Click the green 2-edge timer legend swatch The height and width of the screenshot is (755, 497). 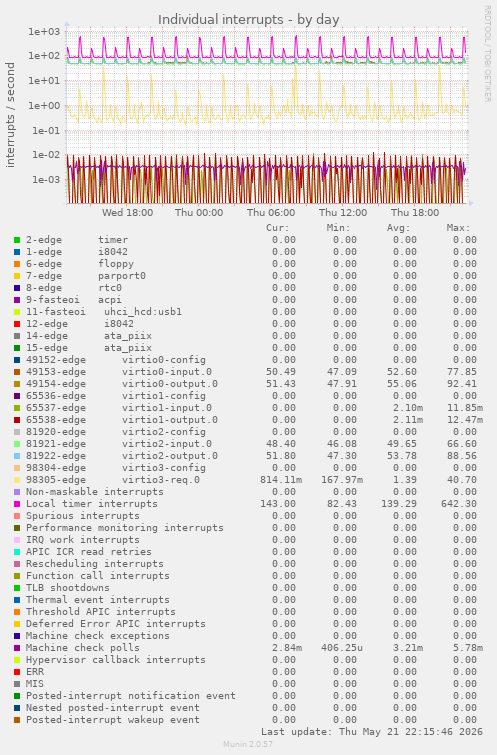[x=17, y=240]
